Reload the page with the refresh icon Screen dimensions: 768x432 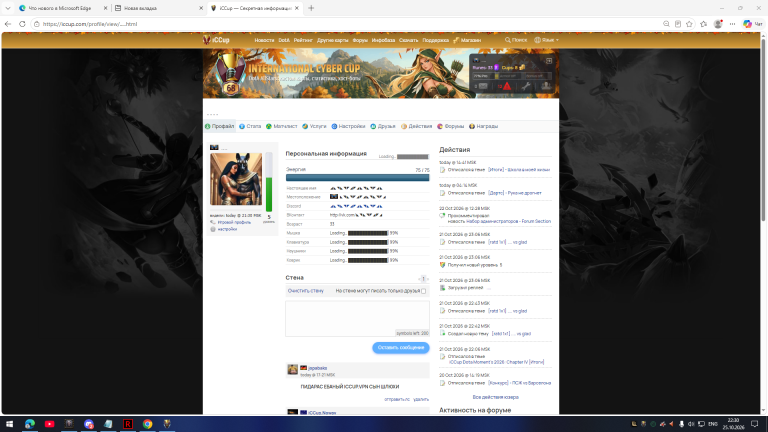tap(22, 24)
